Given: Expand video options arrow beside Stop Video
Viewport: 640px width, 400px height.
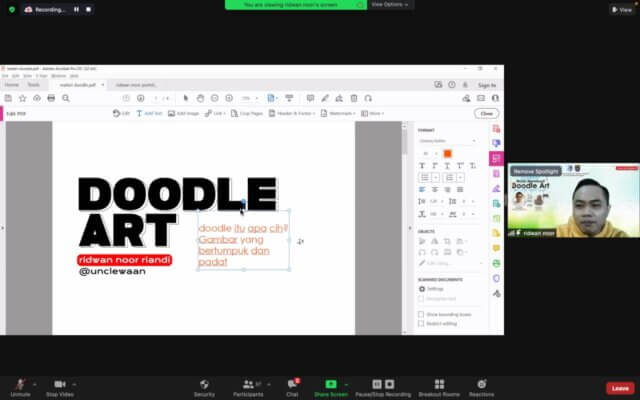Looking at the screenshot, I should [74, 384].
